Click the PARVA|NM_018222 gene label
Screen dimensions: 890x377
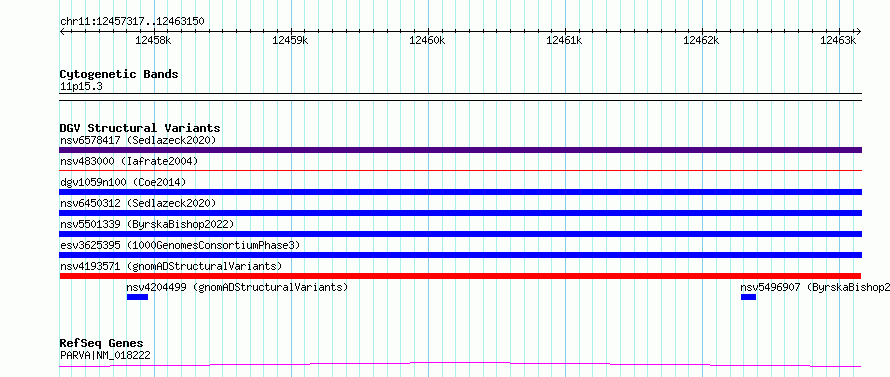tap(105, 355)
